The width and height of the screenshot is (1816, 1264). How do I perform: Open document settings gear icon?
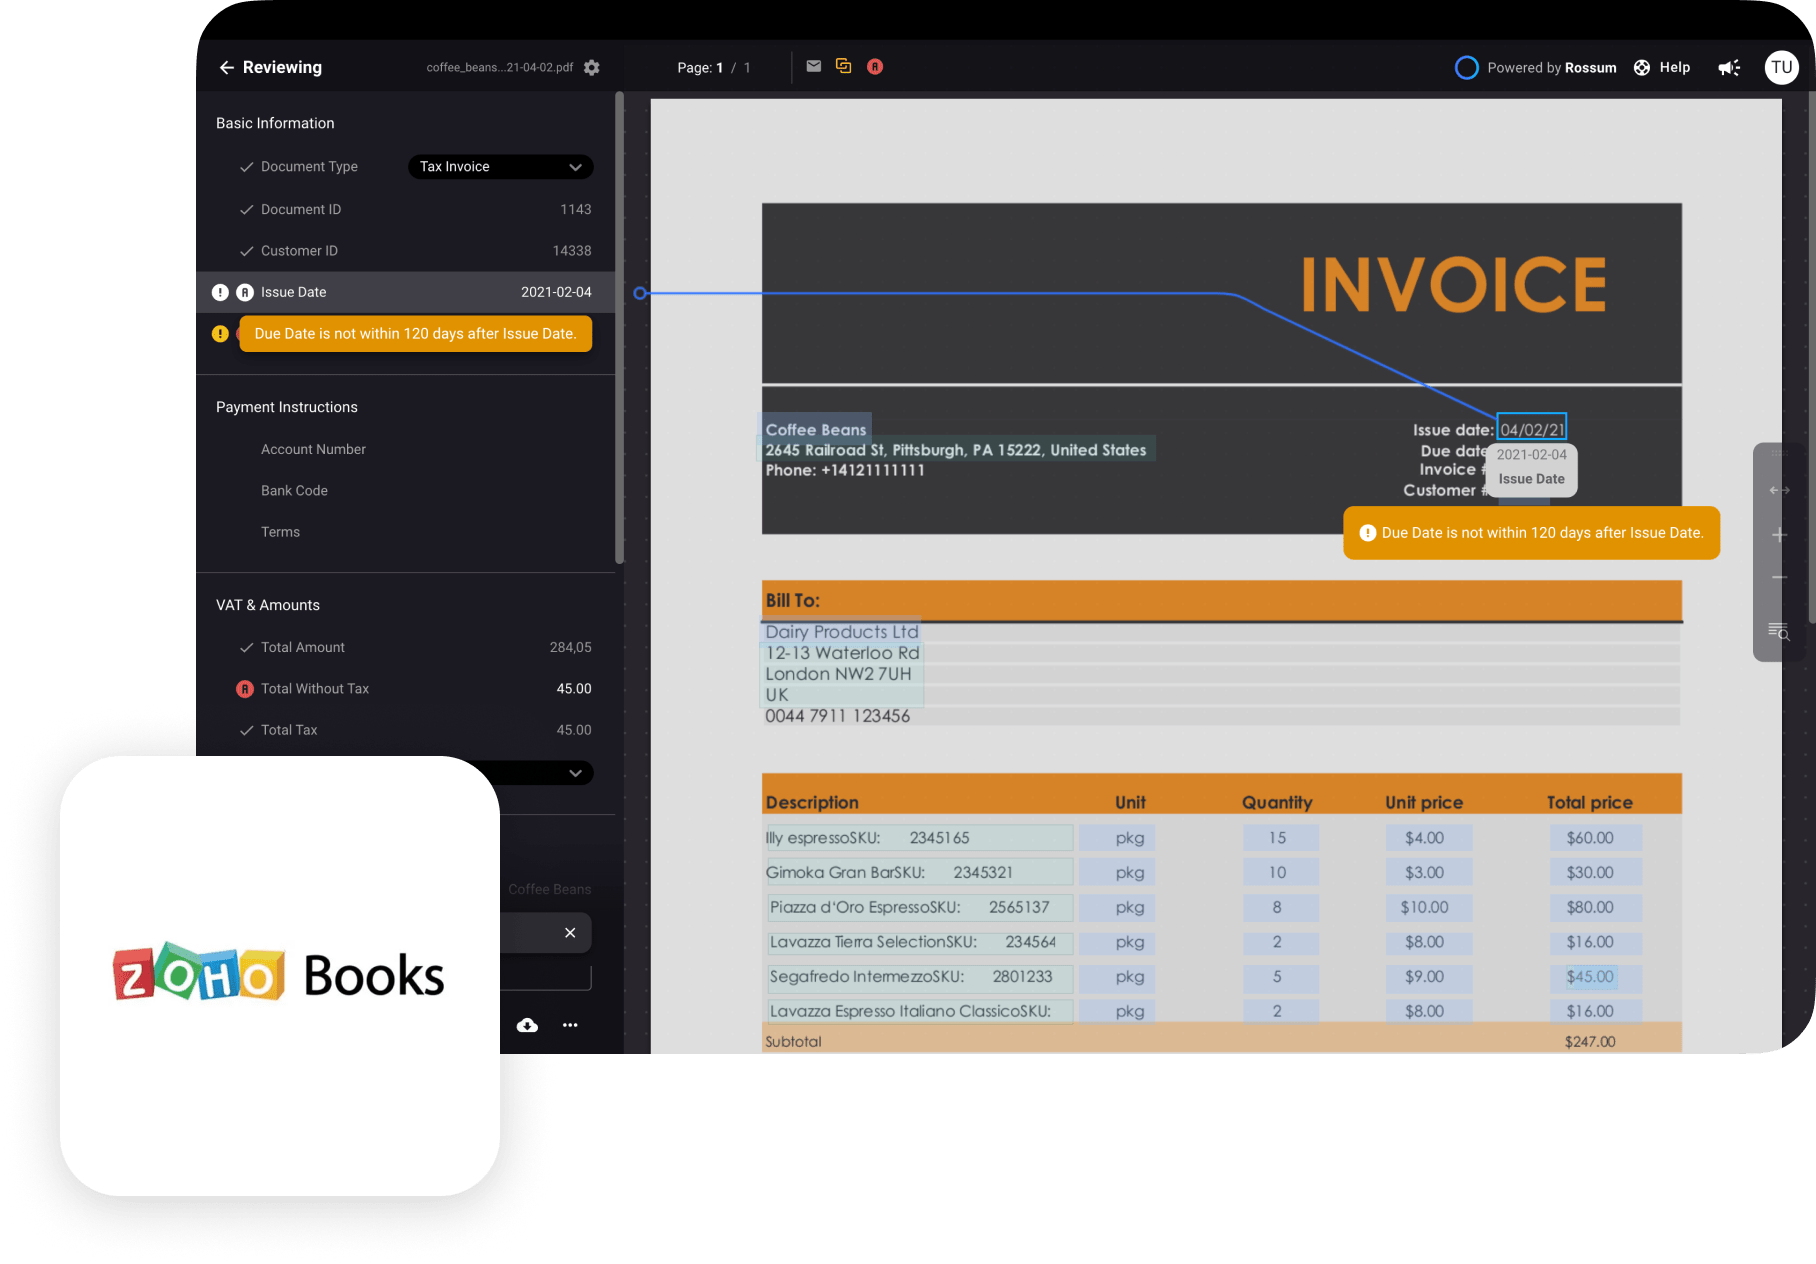[592, 67]
